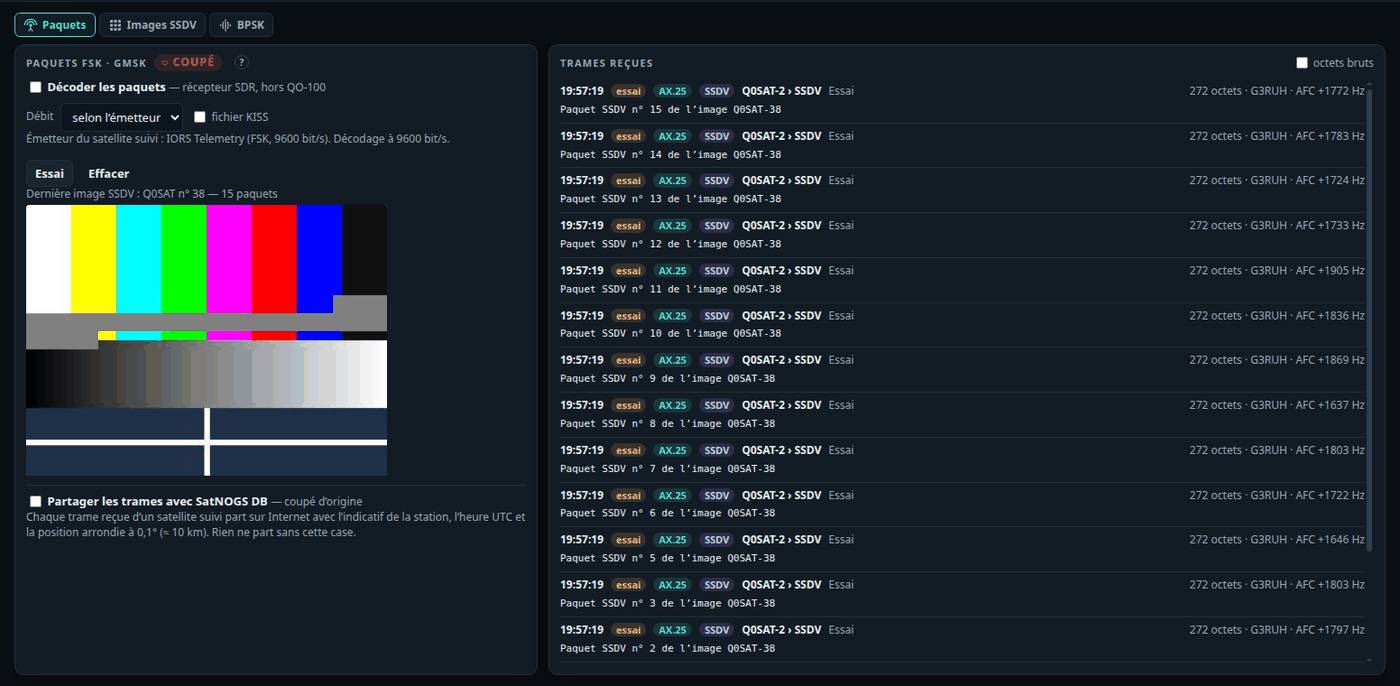Open the BPSK tab
This screenshot has width=1400, height=686.
[x=241, y=25]
